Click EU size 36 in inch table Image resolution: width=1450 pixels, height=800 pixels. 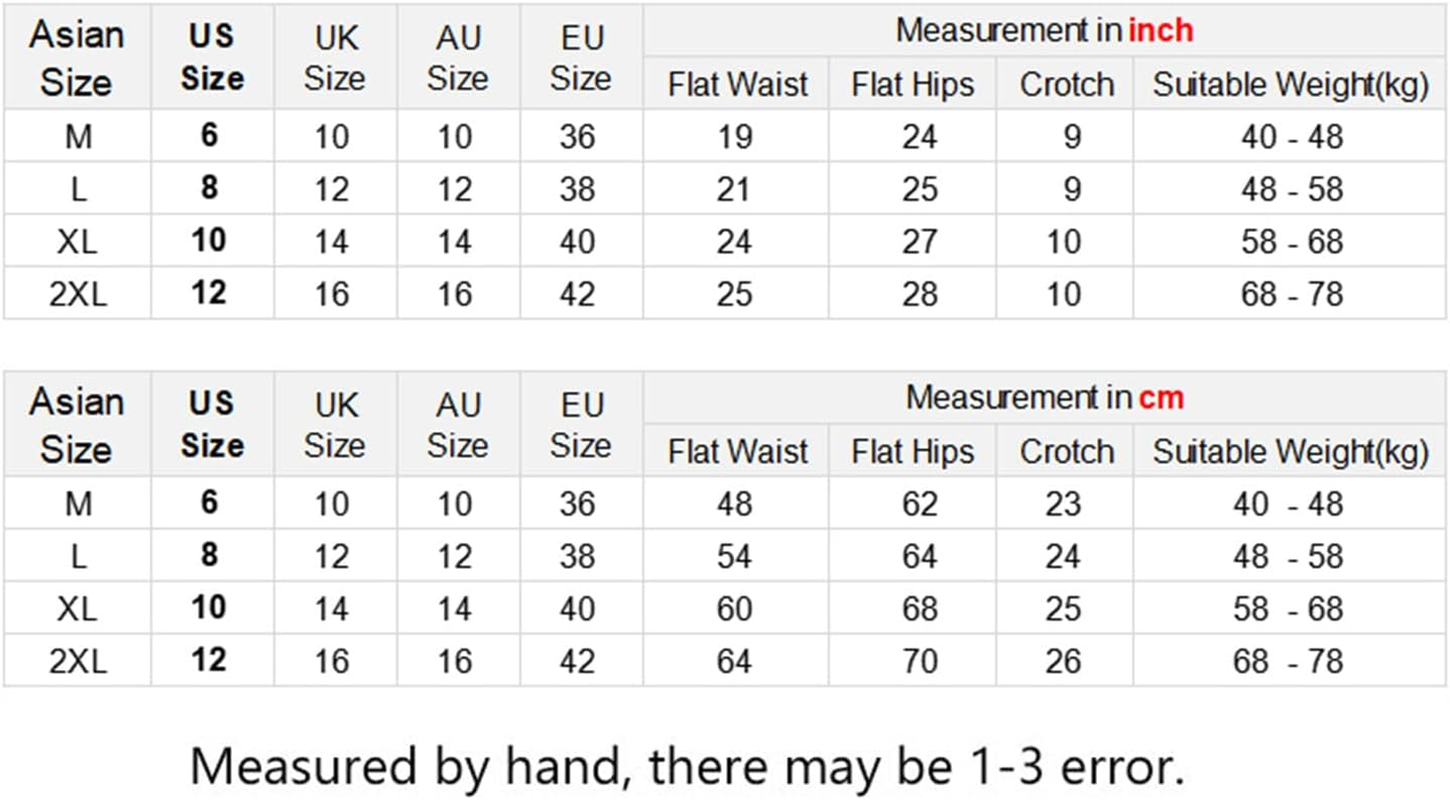point(578,137)
